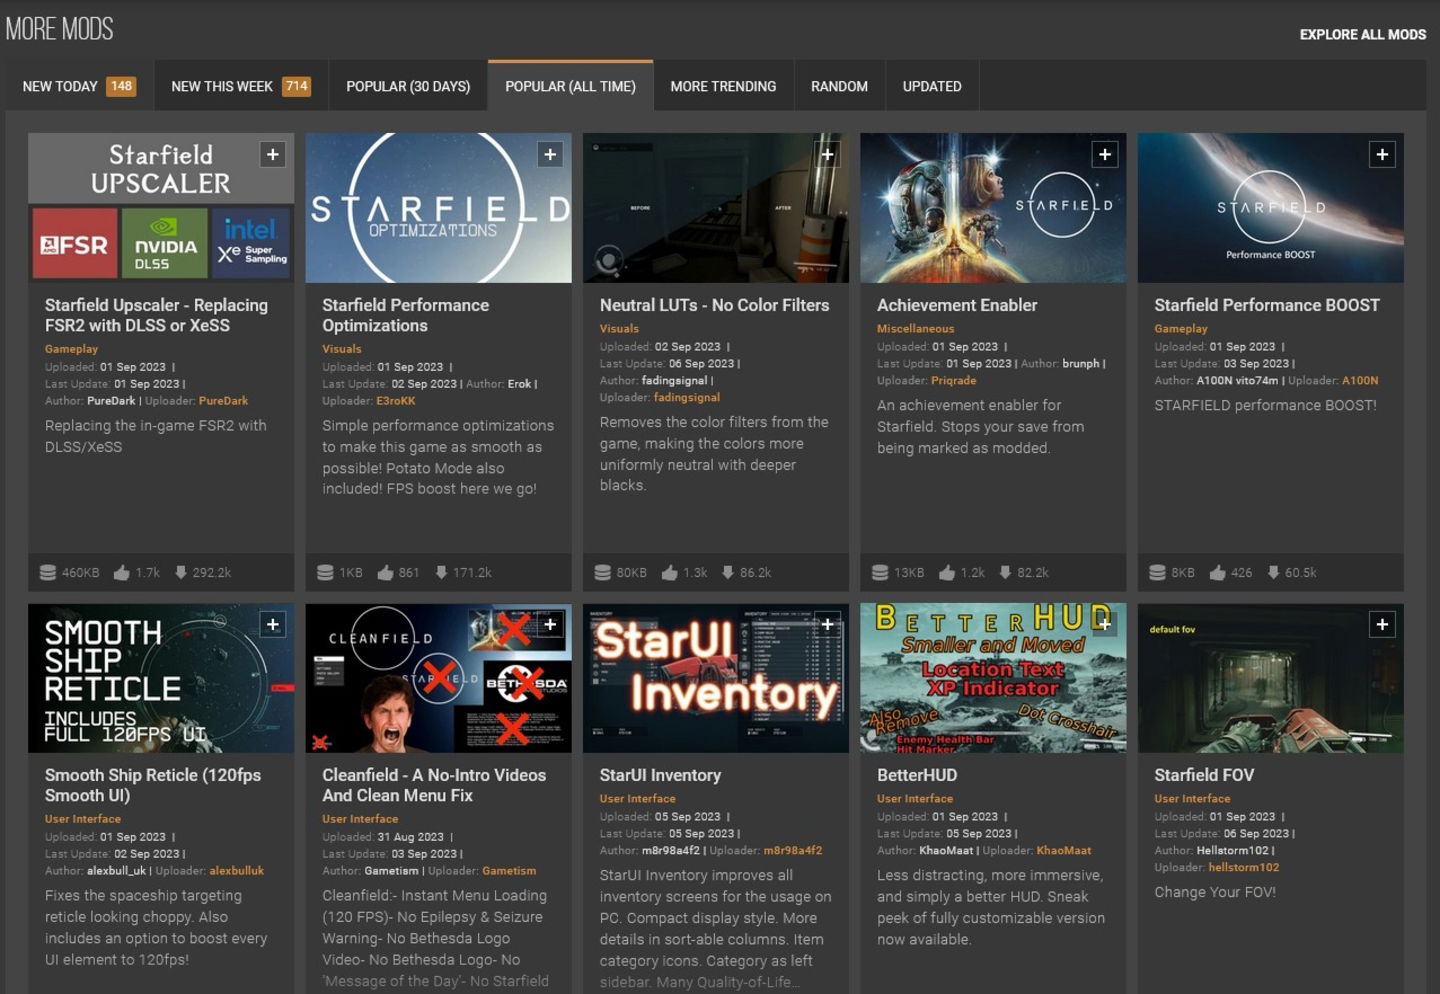Click uploader A100N link
This screenshot has height=994, width=1440.
(1360, 380)
